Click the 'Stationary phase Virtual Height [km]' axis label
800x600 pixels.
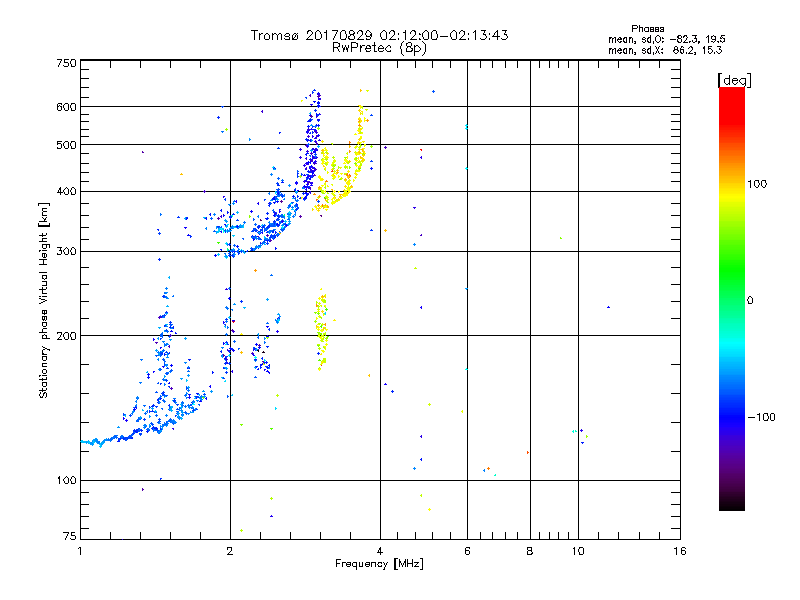pos(44,301)
